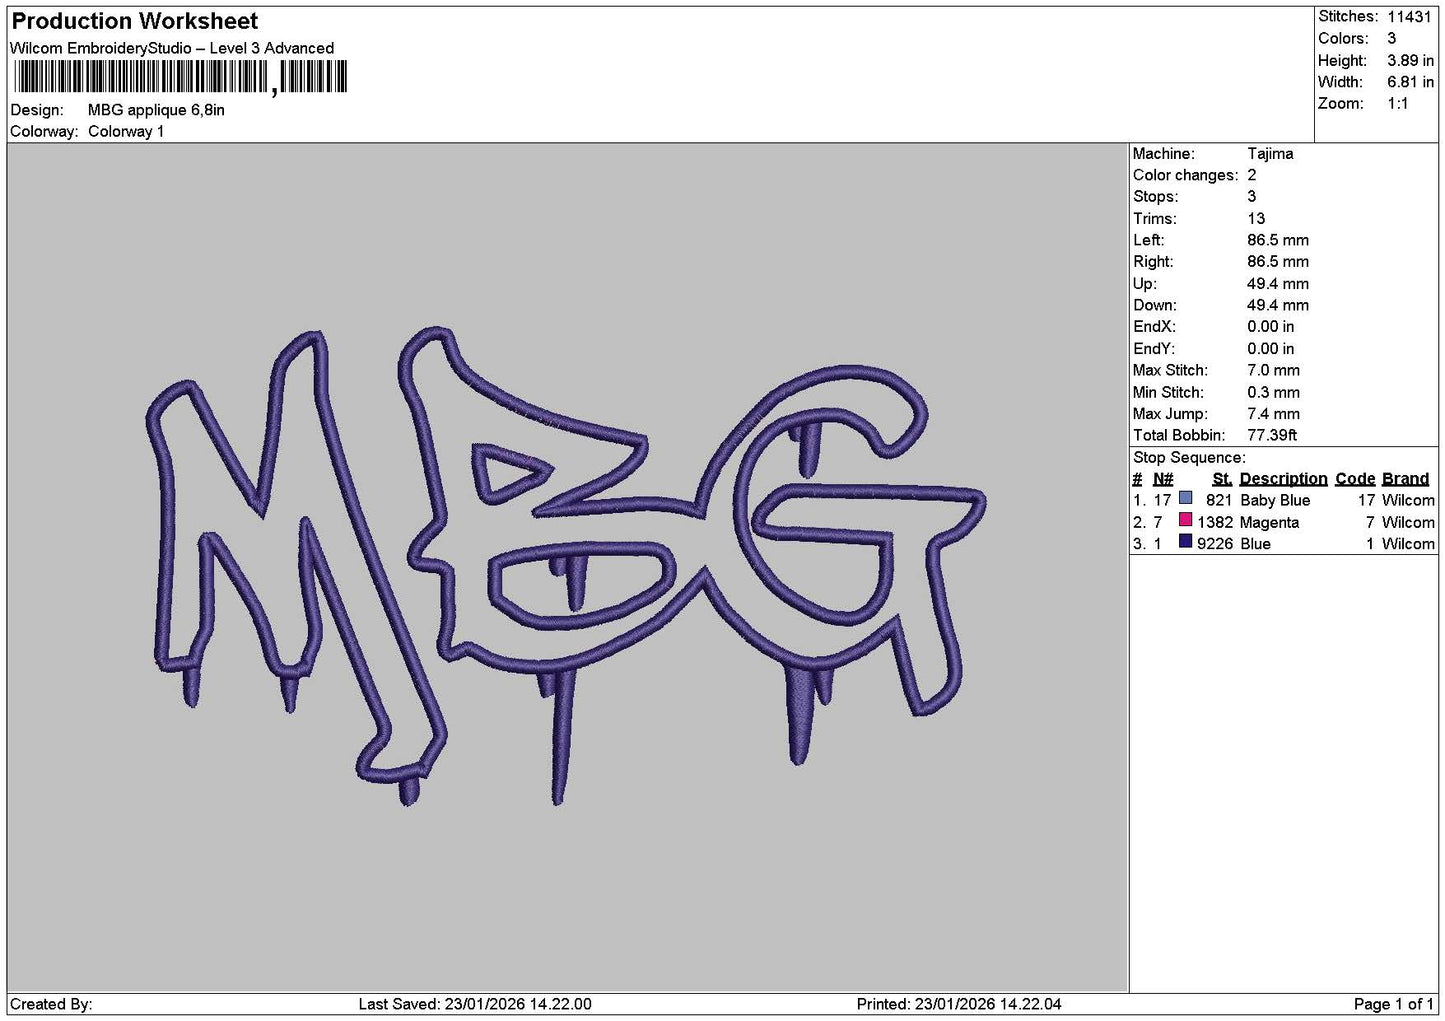
Task: Click the 'Colorway 1' value
Action: 126,131
